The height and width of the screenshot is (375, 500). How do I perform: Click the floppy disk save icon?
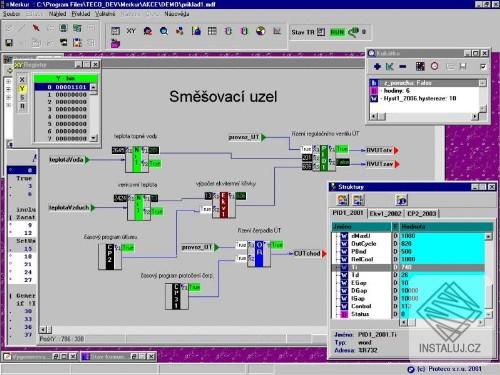(x=9, y=42)
